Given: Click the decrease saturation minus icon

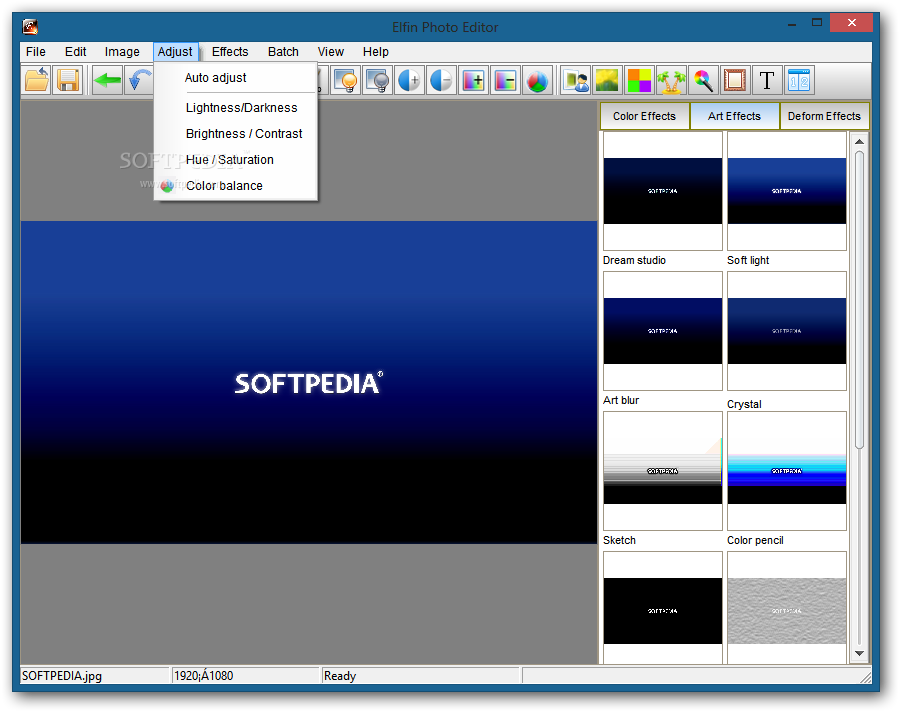Looking at the screenshot, I should click(505, 80).
